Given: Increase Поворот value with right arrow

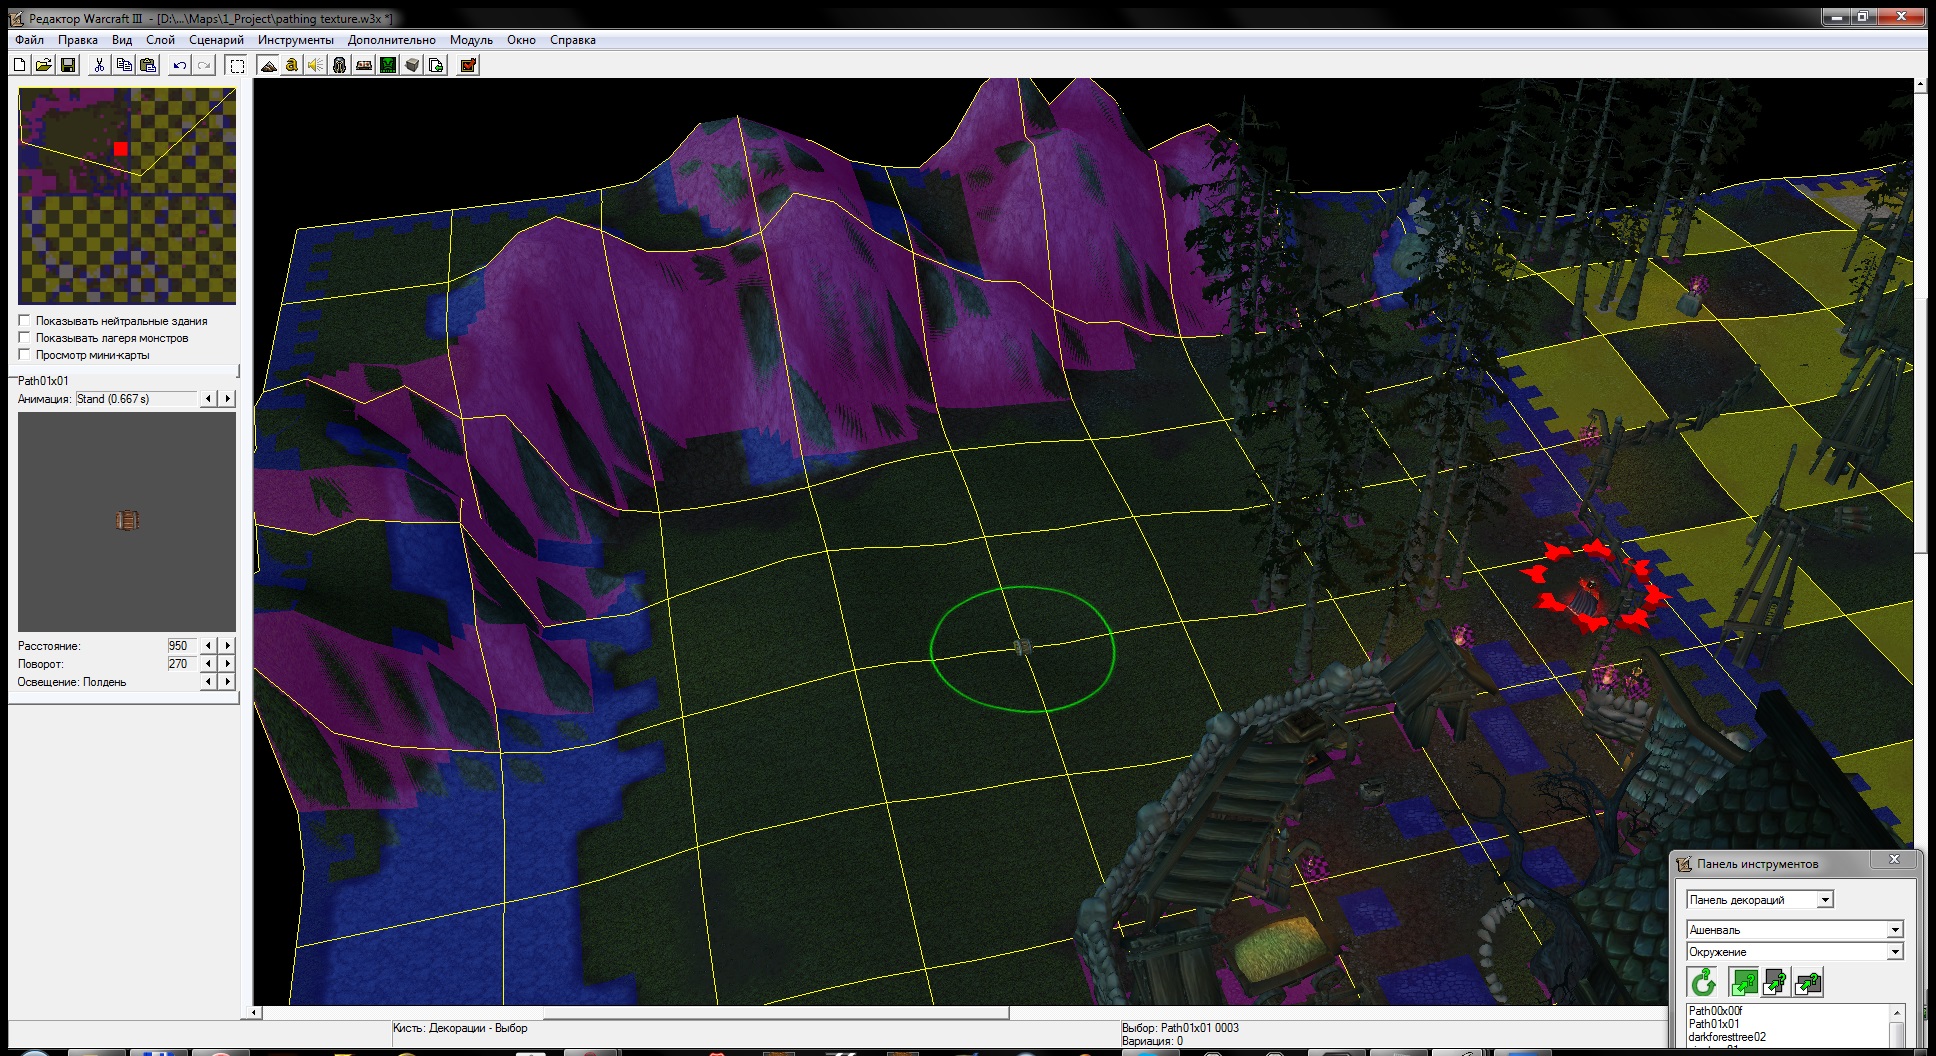Looking at the screenshot, I should coord(227,664).
